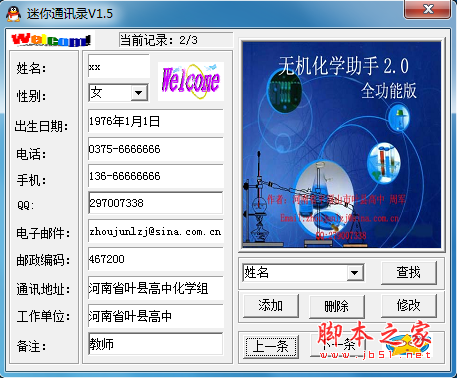Close the 迷你通讯录 window
457x378 pixels.
coord(428,10)
